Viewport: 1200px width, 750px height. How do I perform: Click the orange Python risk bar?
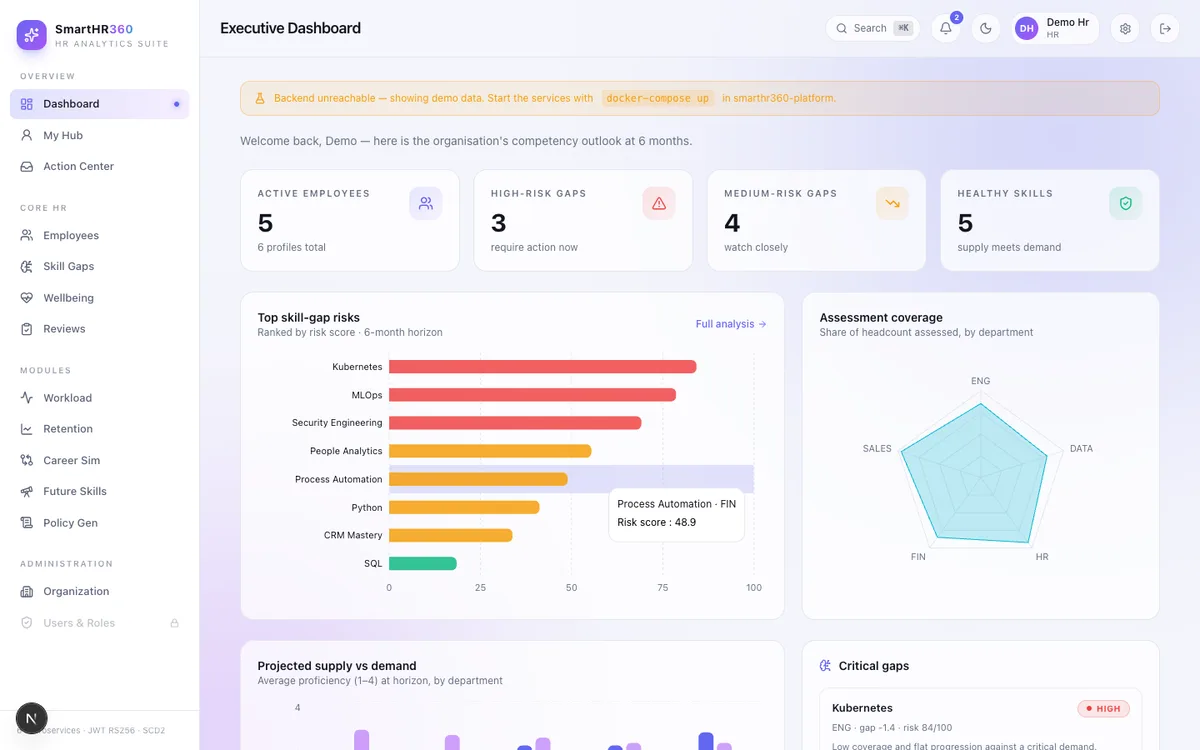click(x=464, y=508)
